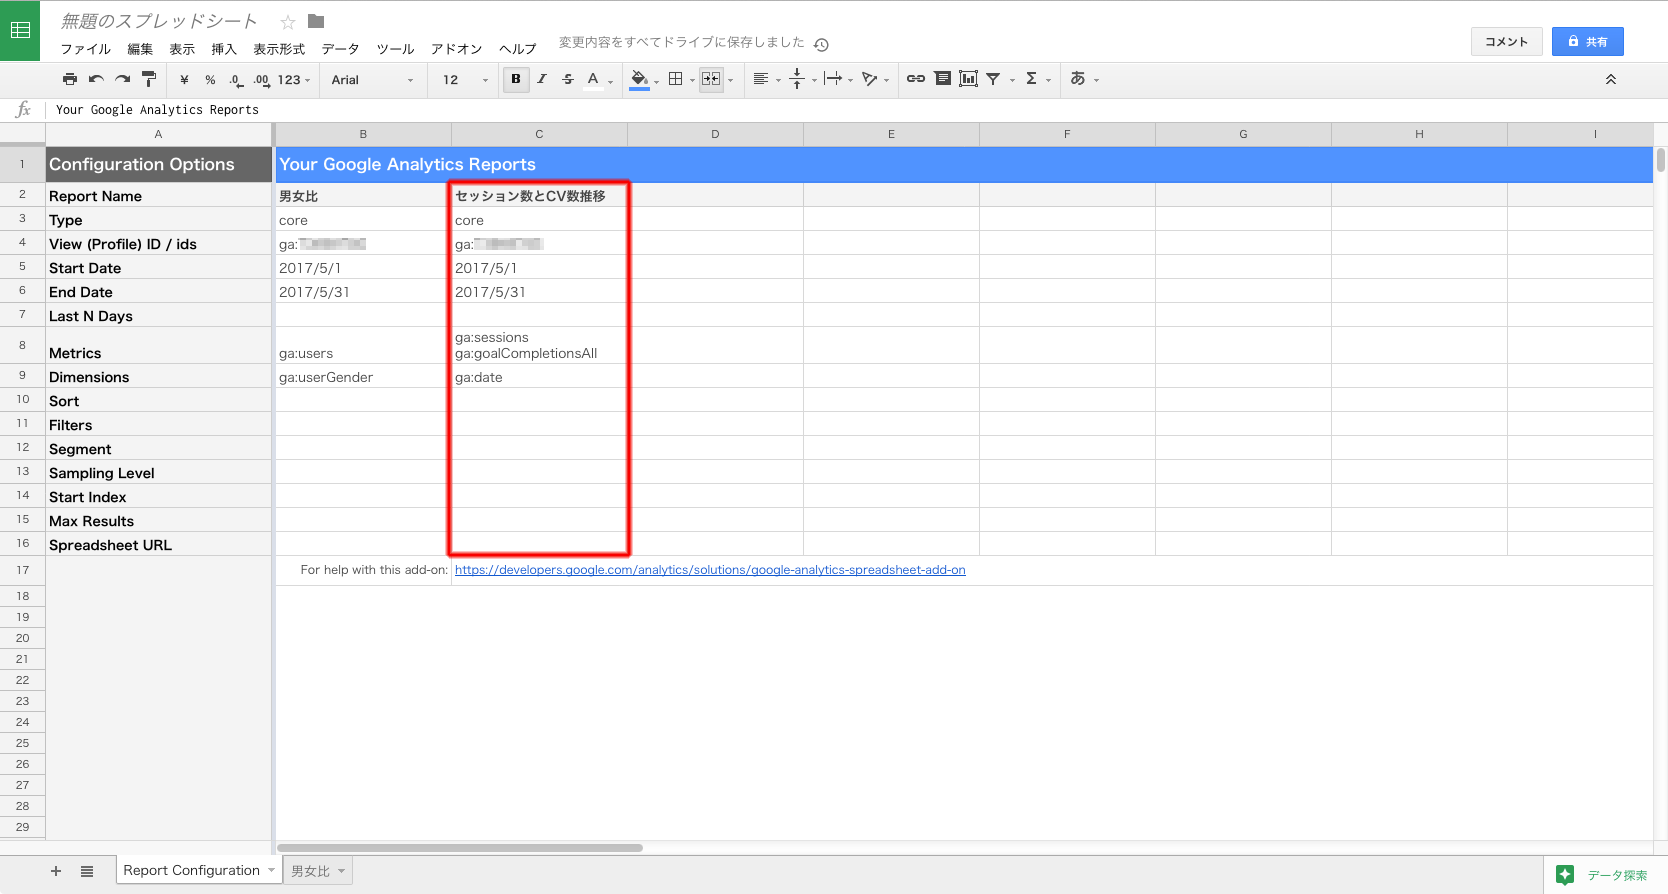Click the horizontal scrollbar
Screen dimensions: 1668x894
460,848
